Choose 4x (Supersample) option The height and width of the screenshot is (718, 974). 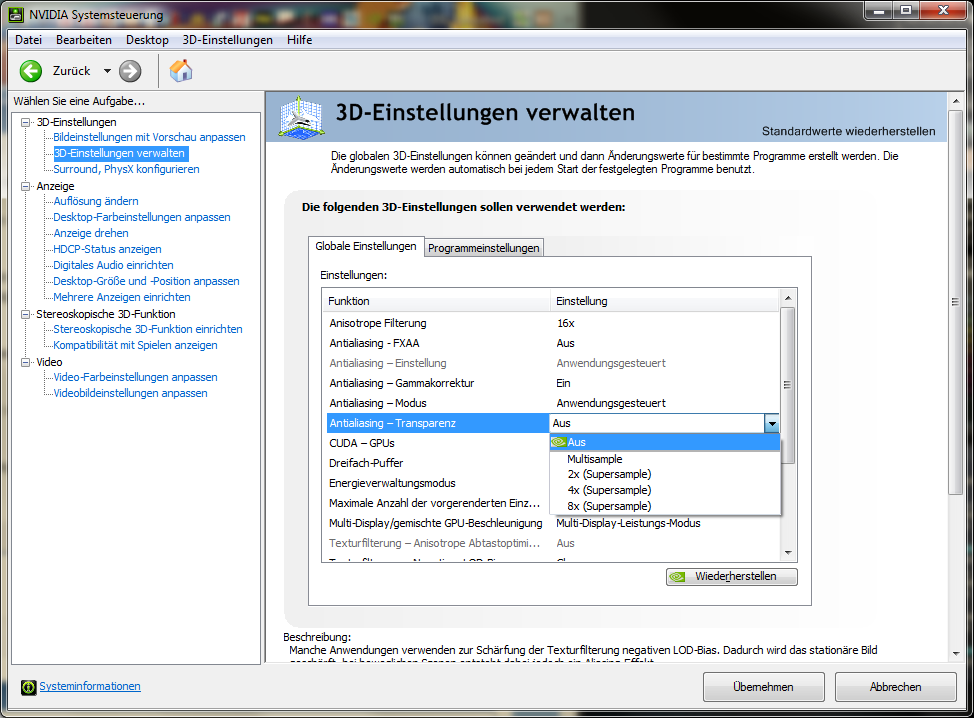665,491
